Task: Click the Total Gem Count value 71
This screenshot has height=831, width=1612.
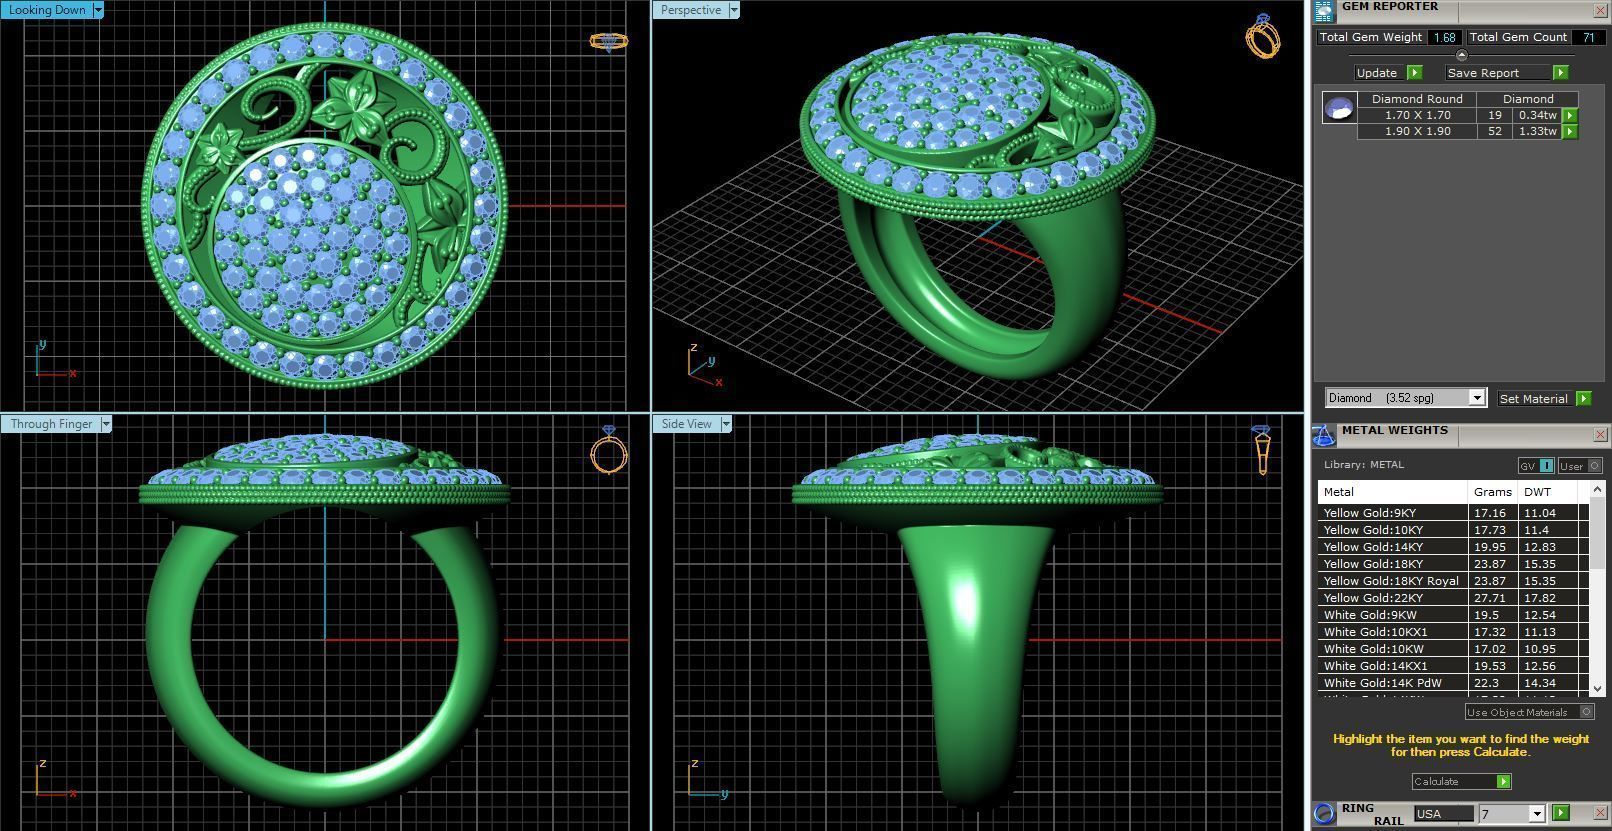Action: (x=1588, y=37)
